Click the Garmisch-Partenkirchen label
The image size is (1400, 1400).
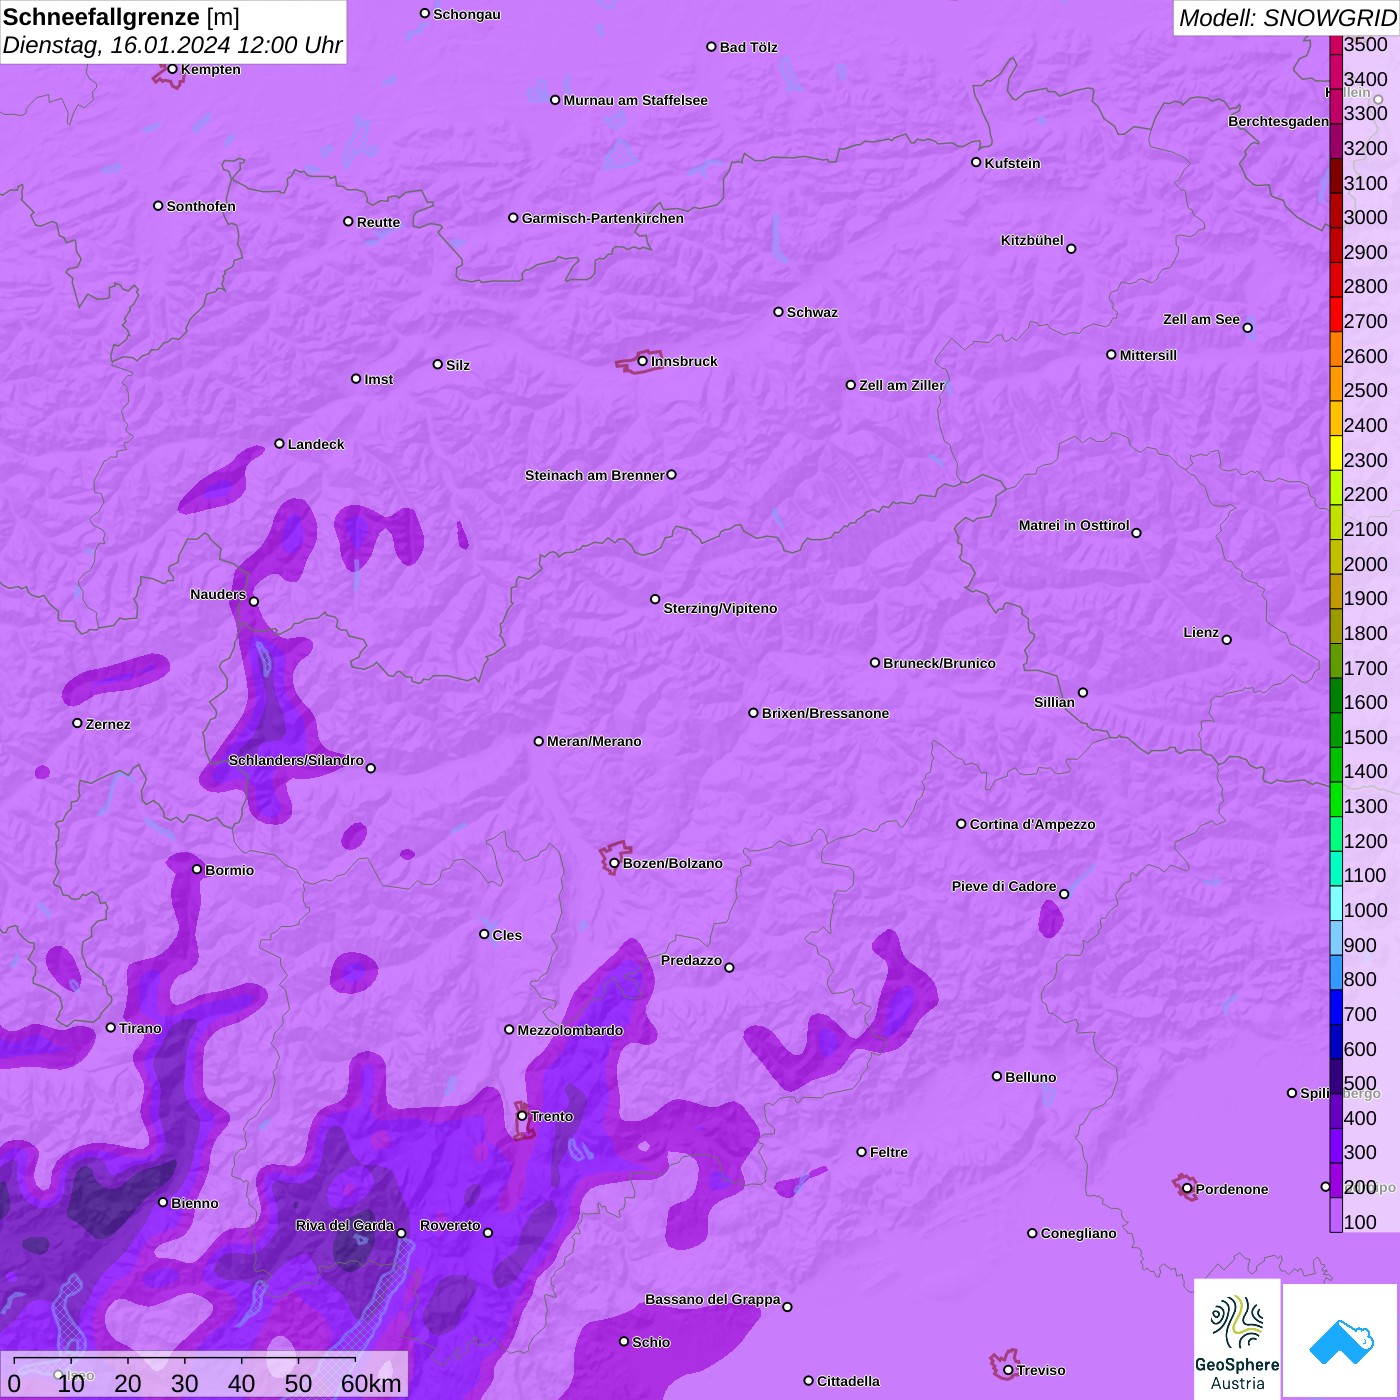603,218
